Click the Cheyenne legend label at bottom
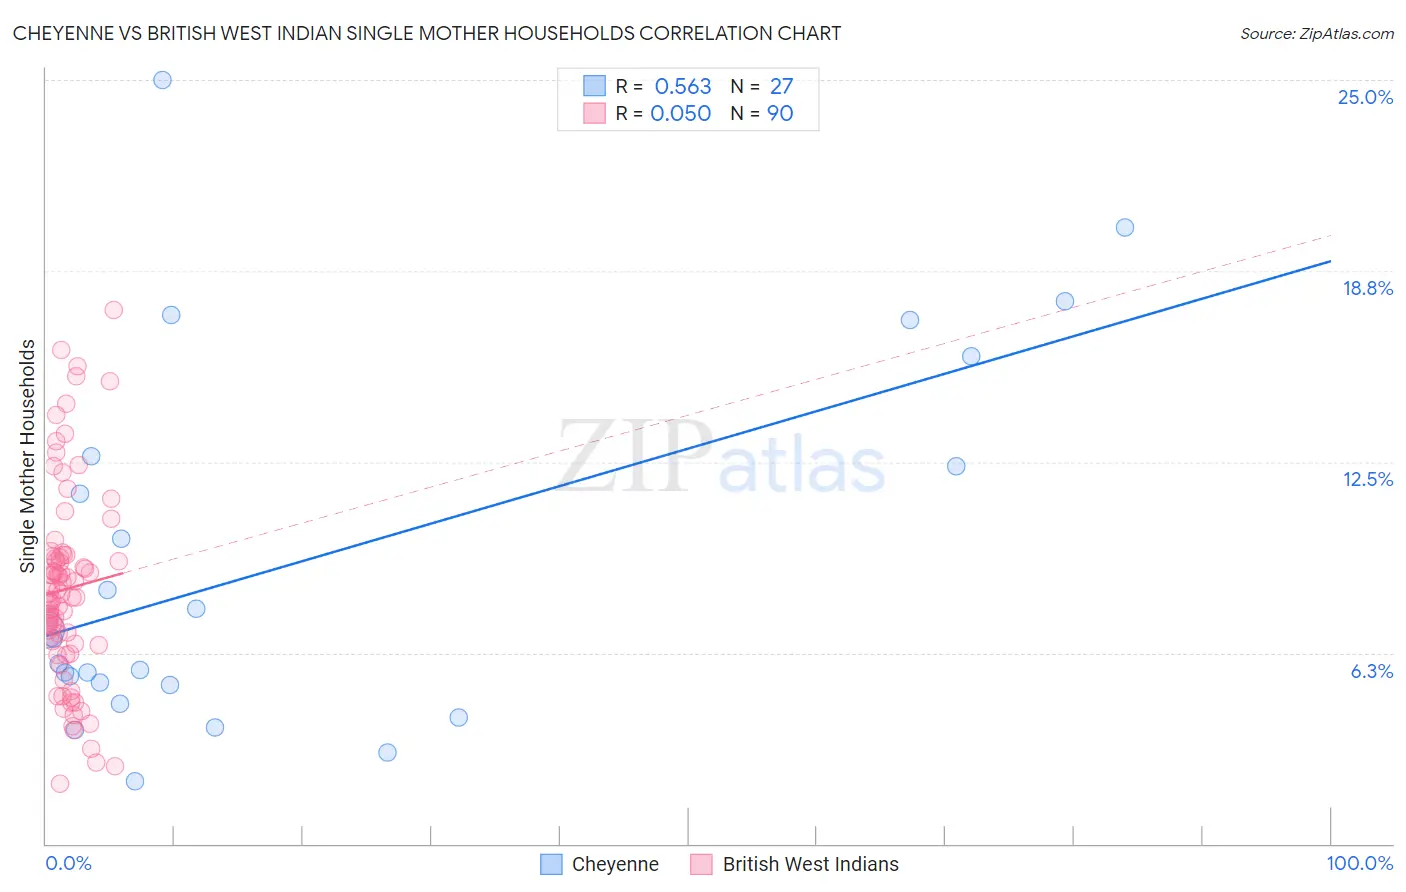Screen dimensions: 1406x892 615,864
